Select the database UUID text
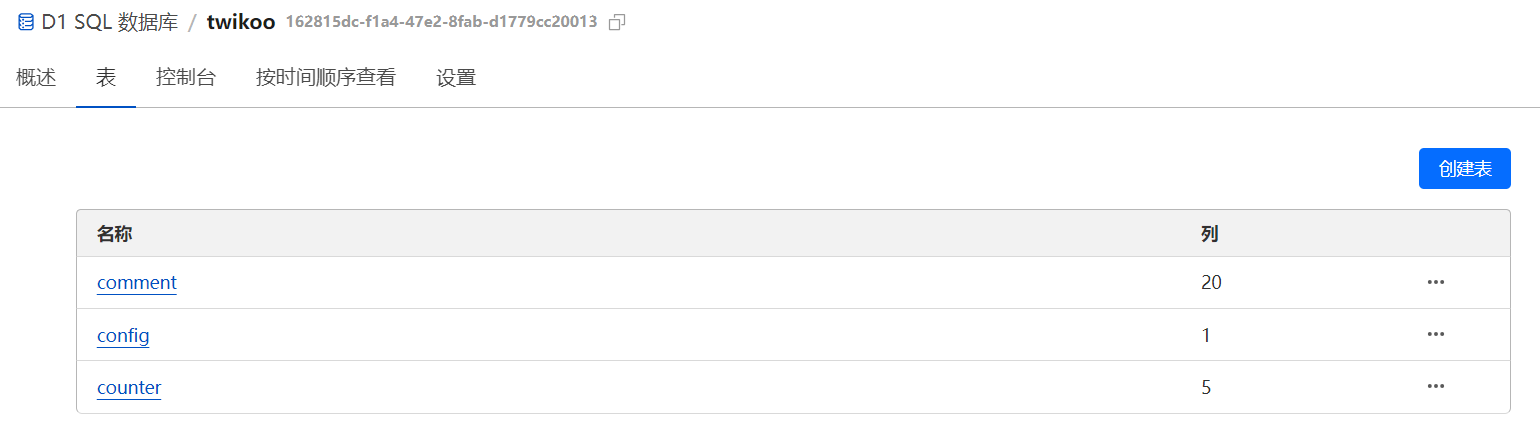 pos(441,22)
